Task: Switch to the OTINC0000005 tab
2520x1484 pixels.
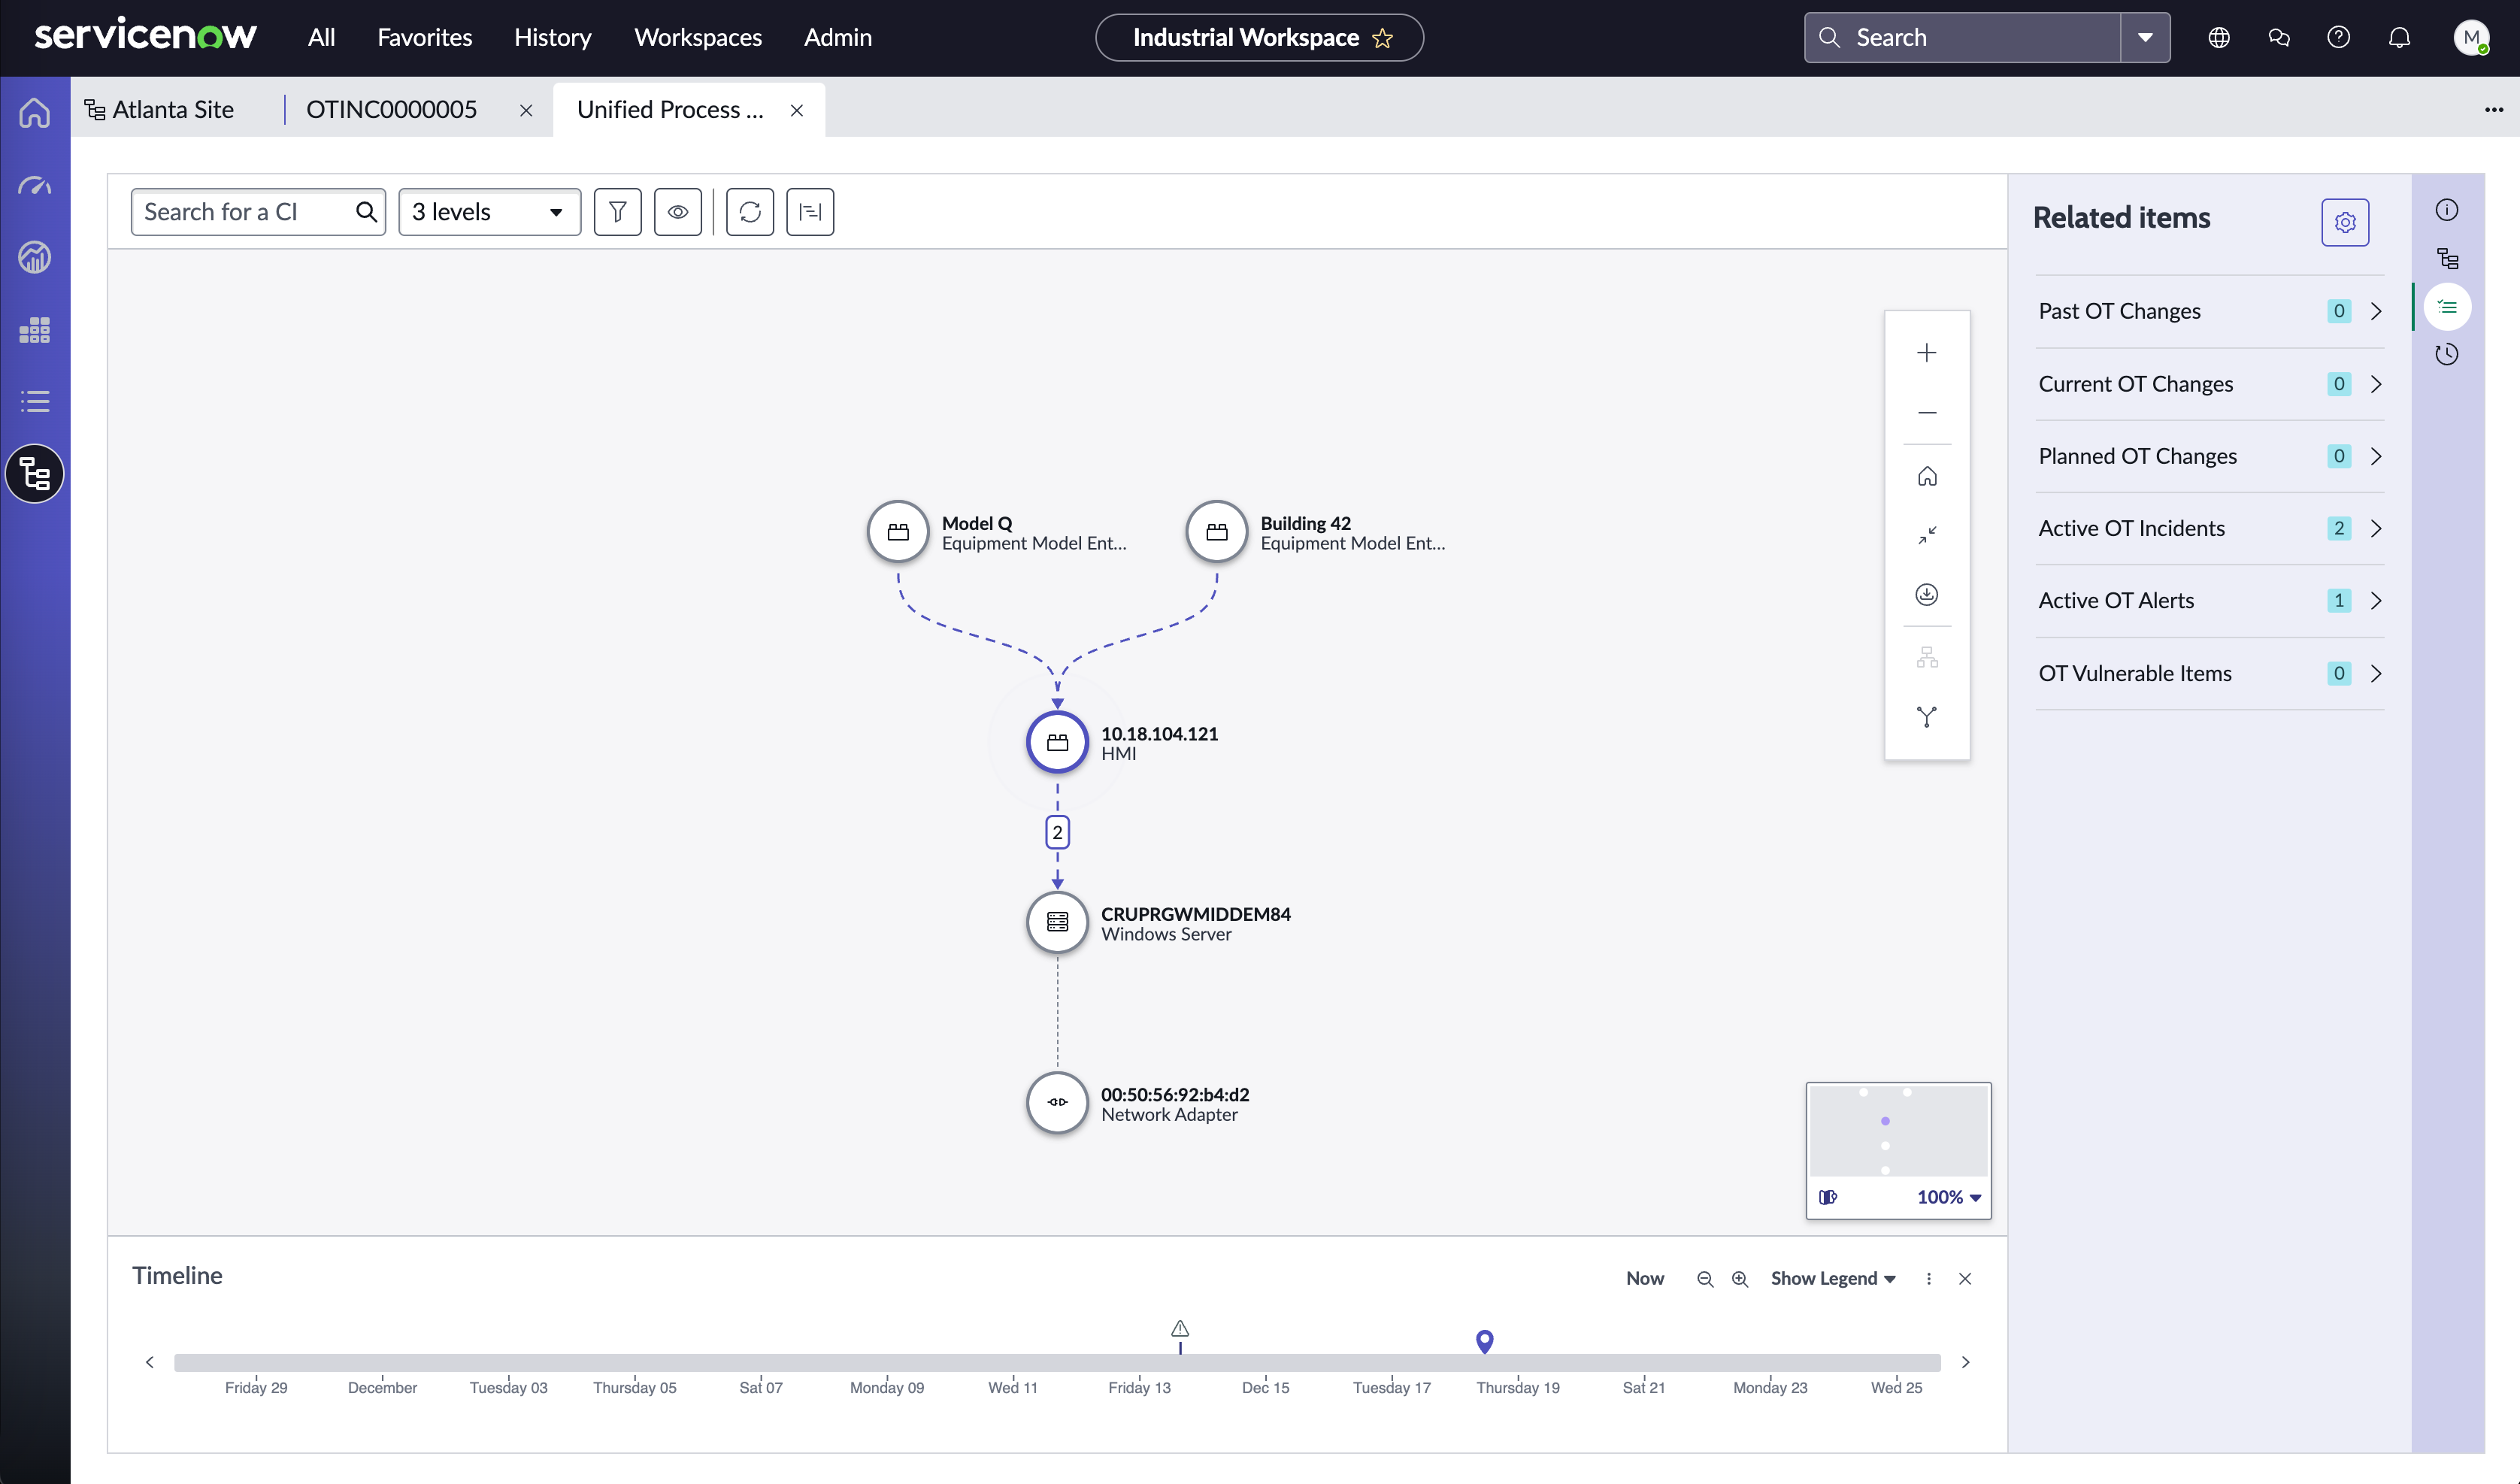Action: [391, 109]
